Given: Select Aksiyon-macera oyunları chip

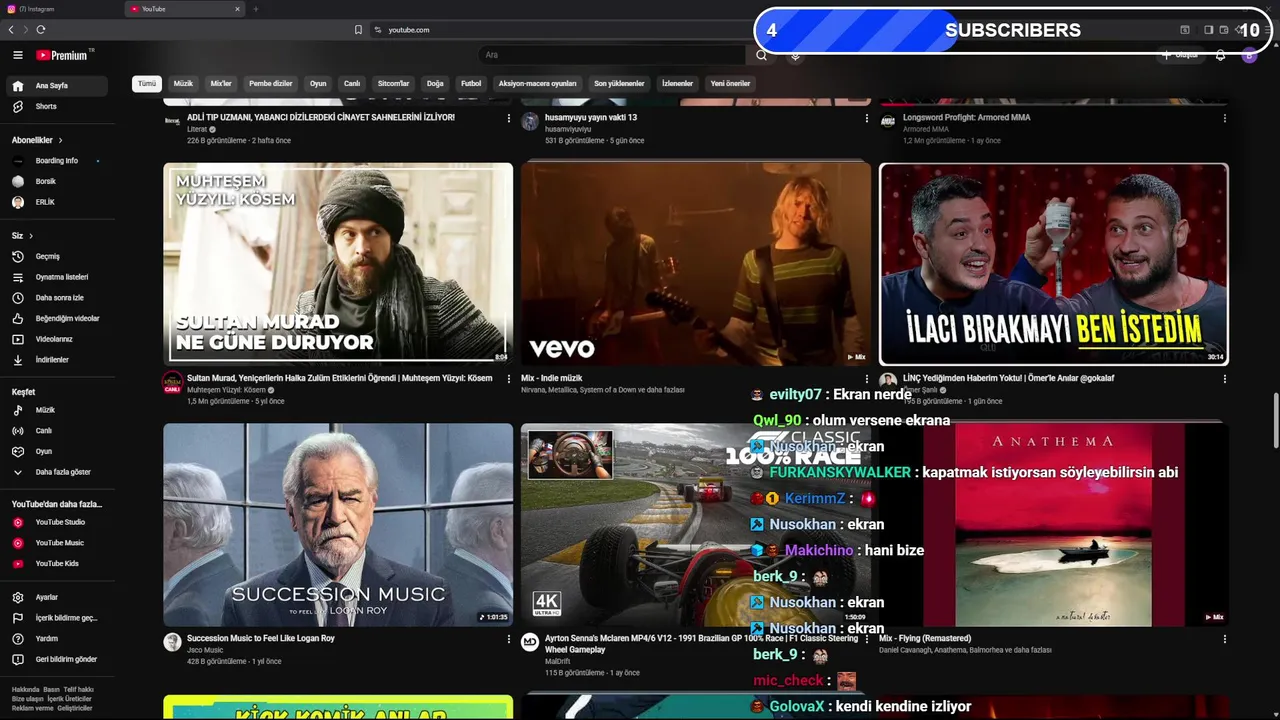Looking at the screenshot, I should tap(537, 84).
